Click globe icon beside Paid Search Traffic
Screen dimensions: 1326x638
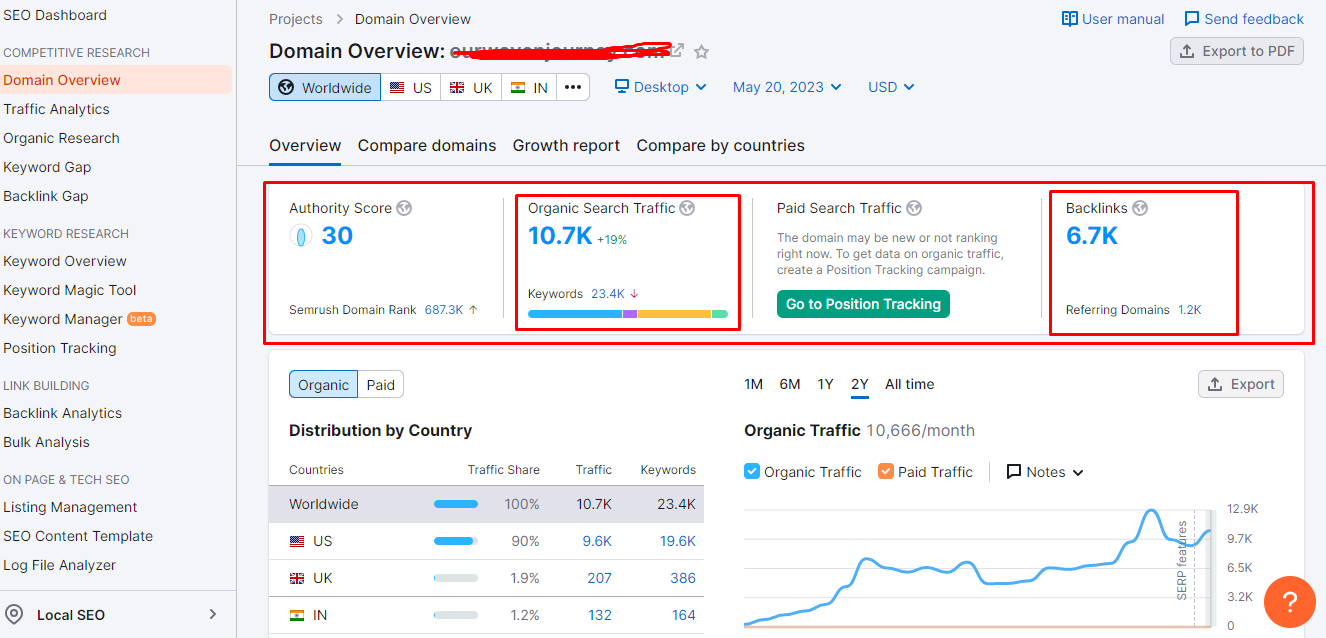pos(914,208)
